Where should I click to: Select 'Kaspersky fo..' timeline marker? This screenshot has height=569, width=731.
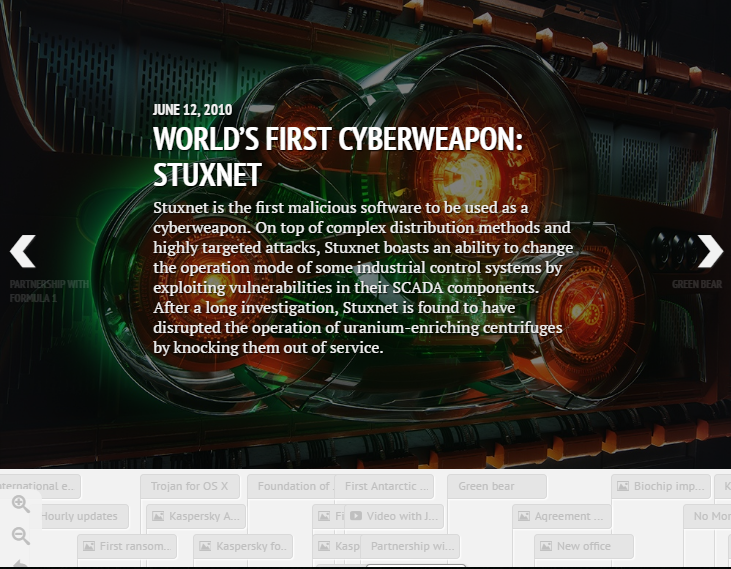point(243,546)
